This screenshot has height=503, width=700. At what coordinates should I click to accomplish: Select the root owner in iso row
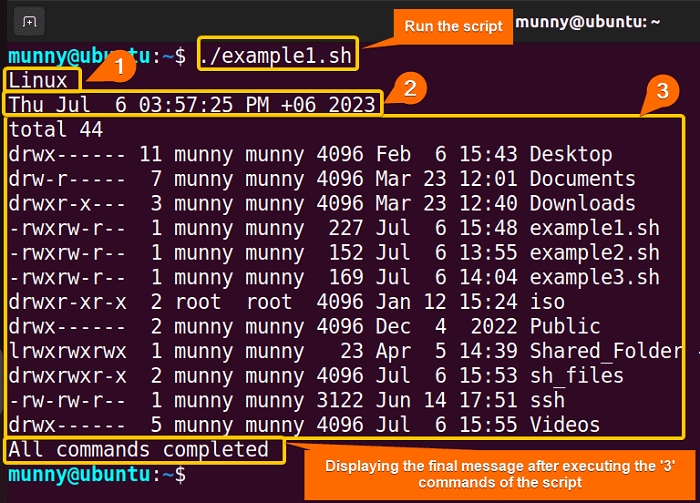[198, 302]
